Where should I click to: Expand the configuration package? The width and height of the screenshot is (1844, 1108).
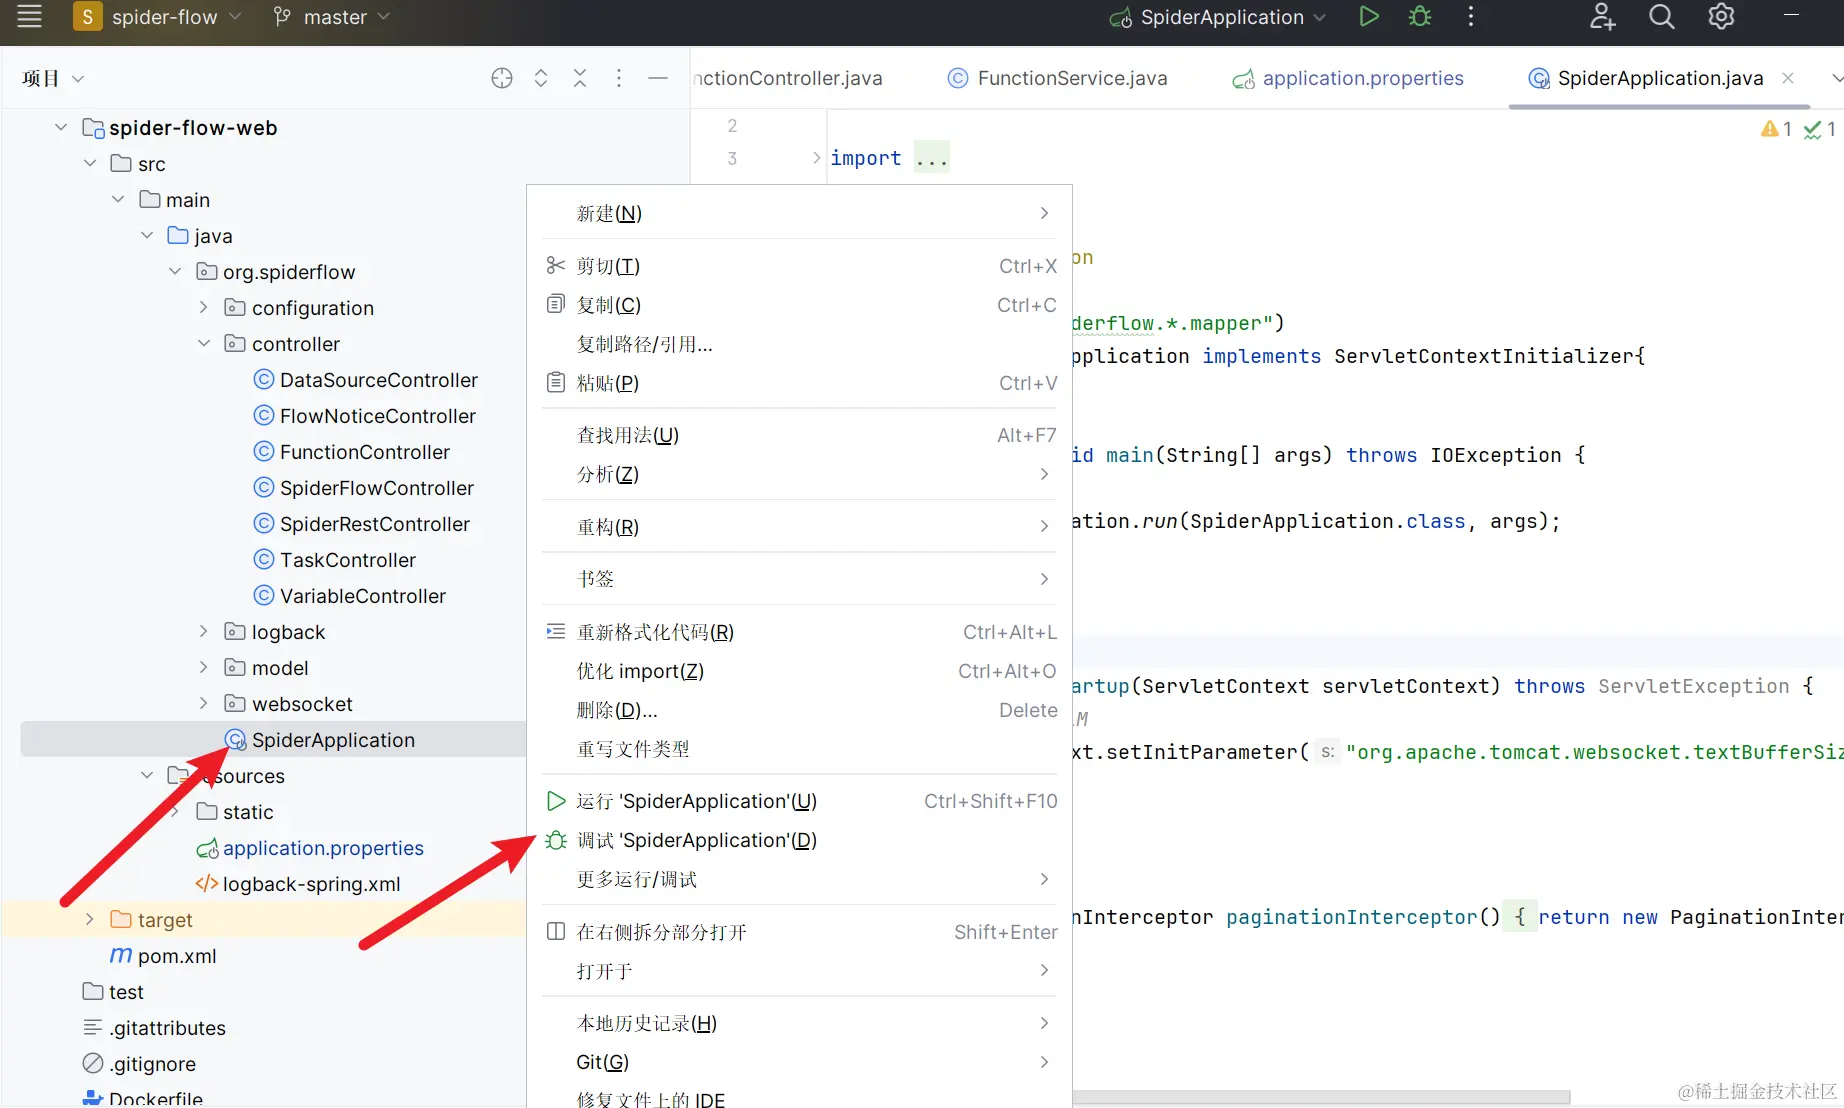click(204, 308)
